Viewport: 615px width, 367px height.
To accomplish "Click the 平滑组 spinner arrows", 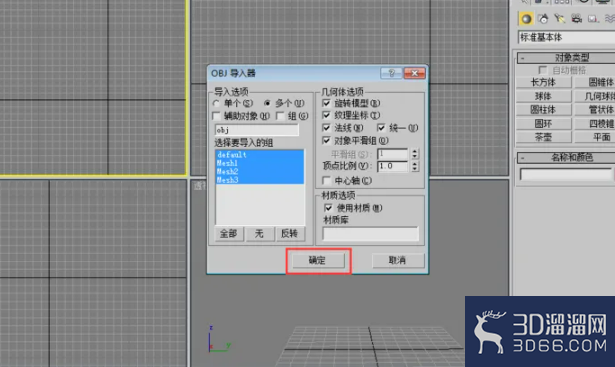I will [x=415, y=154].
